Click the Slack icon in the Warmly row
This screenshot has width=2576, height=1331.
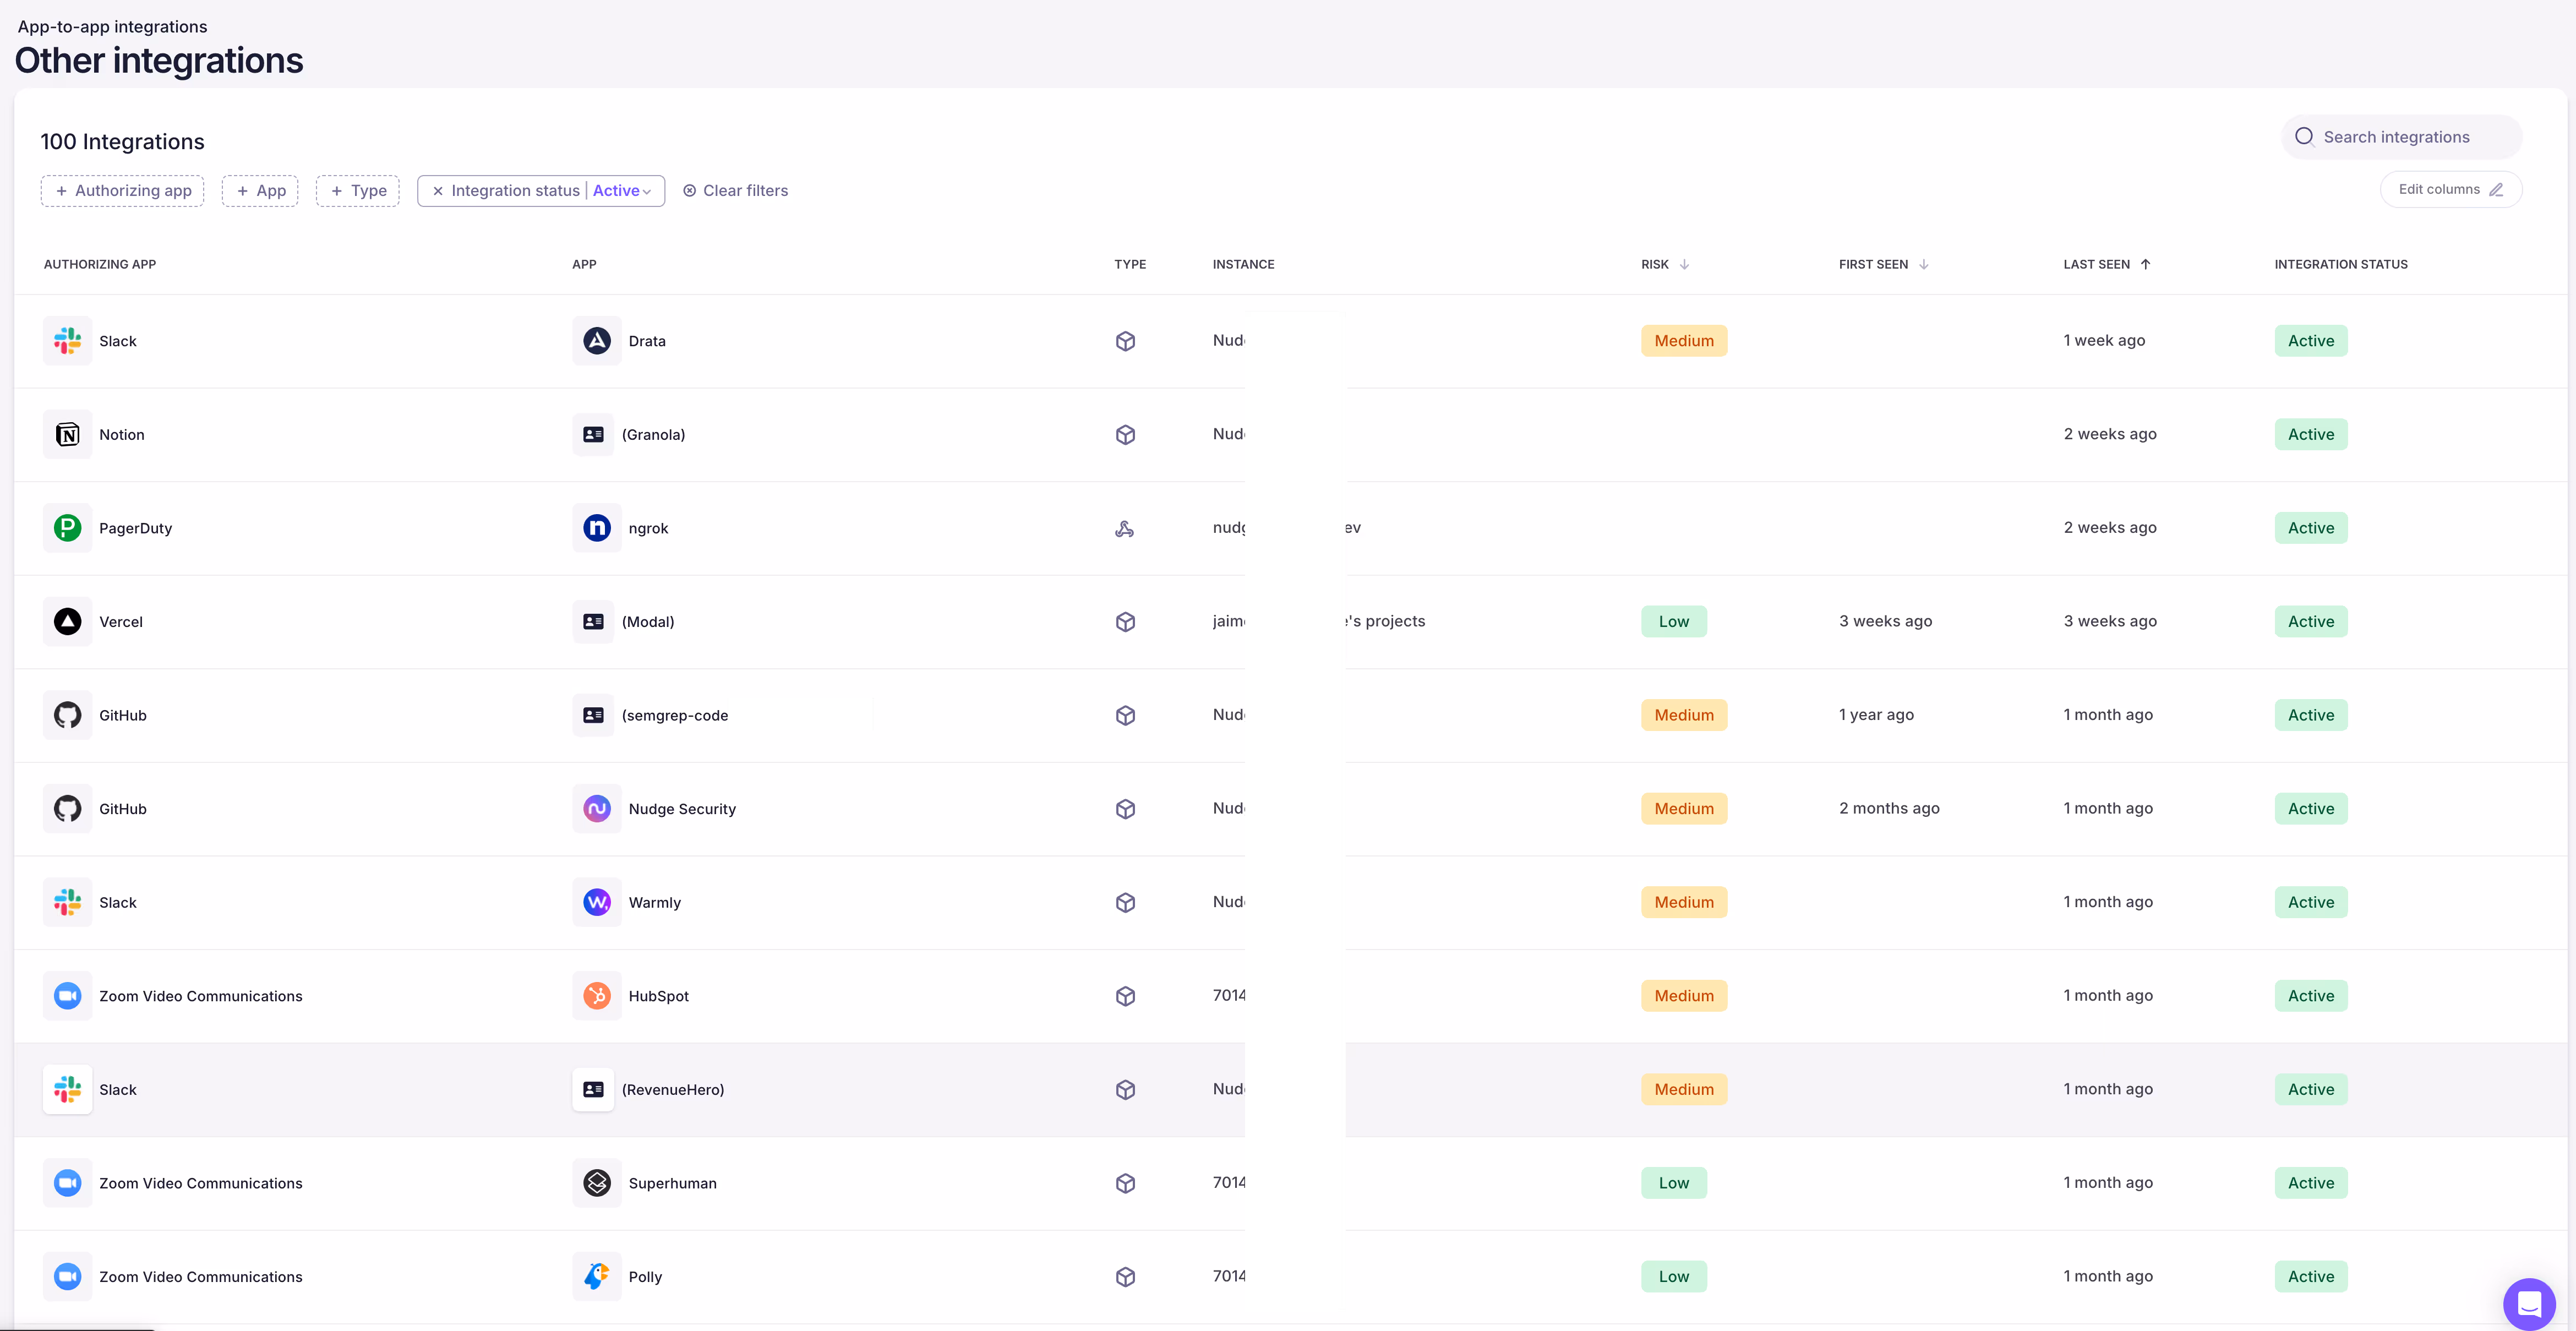click(67, 902)
